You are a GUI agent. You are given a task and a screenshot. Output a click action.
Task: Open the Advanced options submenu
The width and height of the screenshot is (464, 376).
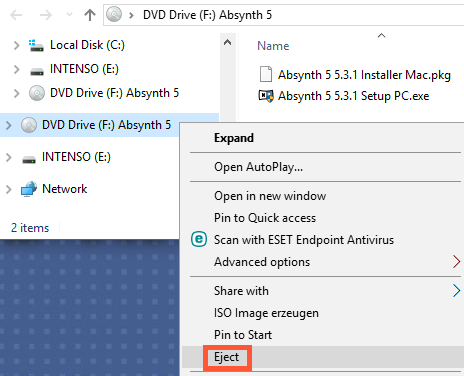(262, 262)
